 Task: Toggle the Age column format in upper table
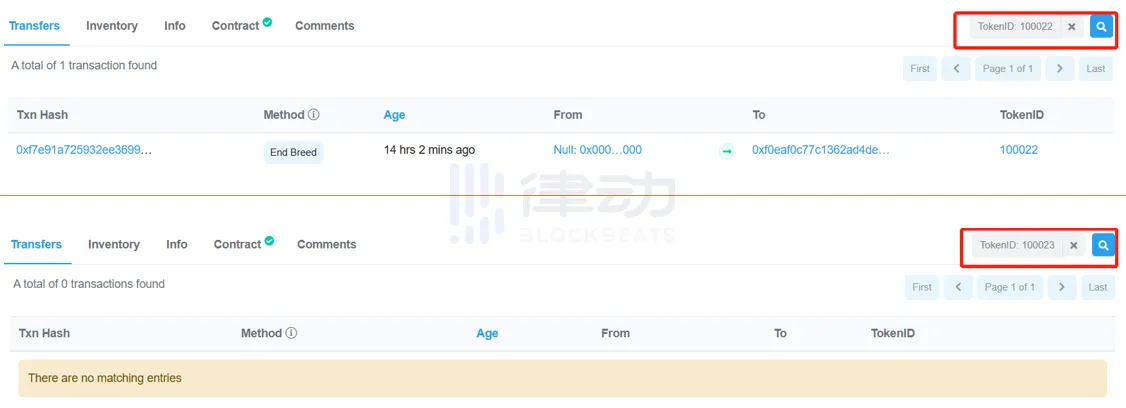tap(394, 115)
